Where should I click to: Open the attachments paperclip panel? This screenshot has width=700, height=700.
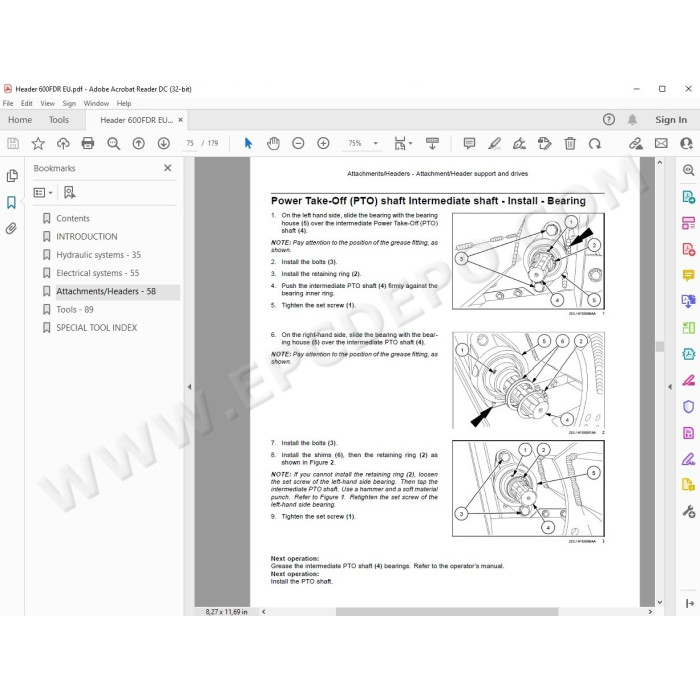[x=11, y=229]
